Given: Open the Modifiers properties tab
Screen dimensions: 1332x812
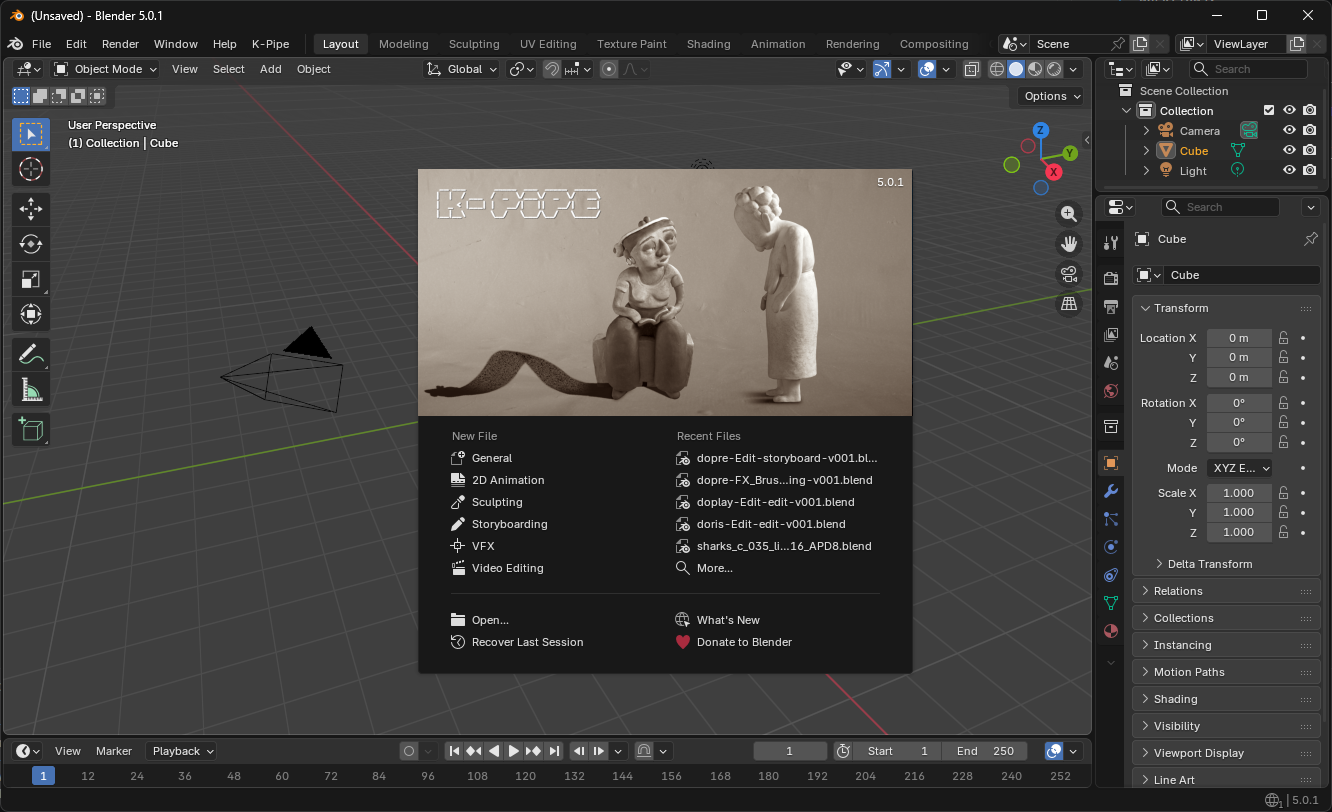Looking at the screenshot, I should click(1110, 491).
